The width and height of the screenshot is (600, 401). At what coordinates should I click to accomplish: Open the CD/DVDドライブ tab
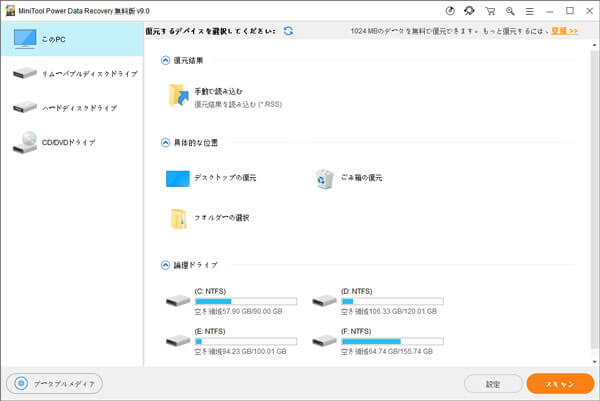(72, 142)
